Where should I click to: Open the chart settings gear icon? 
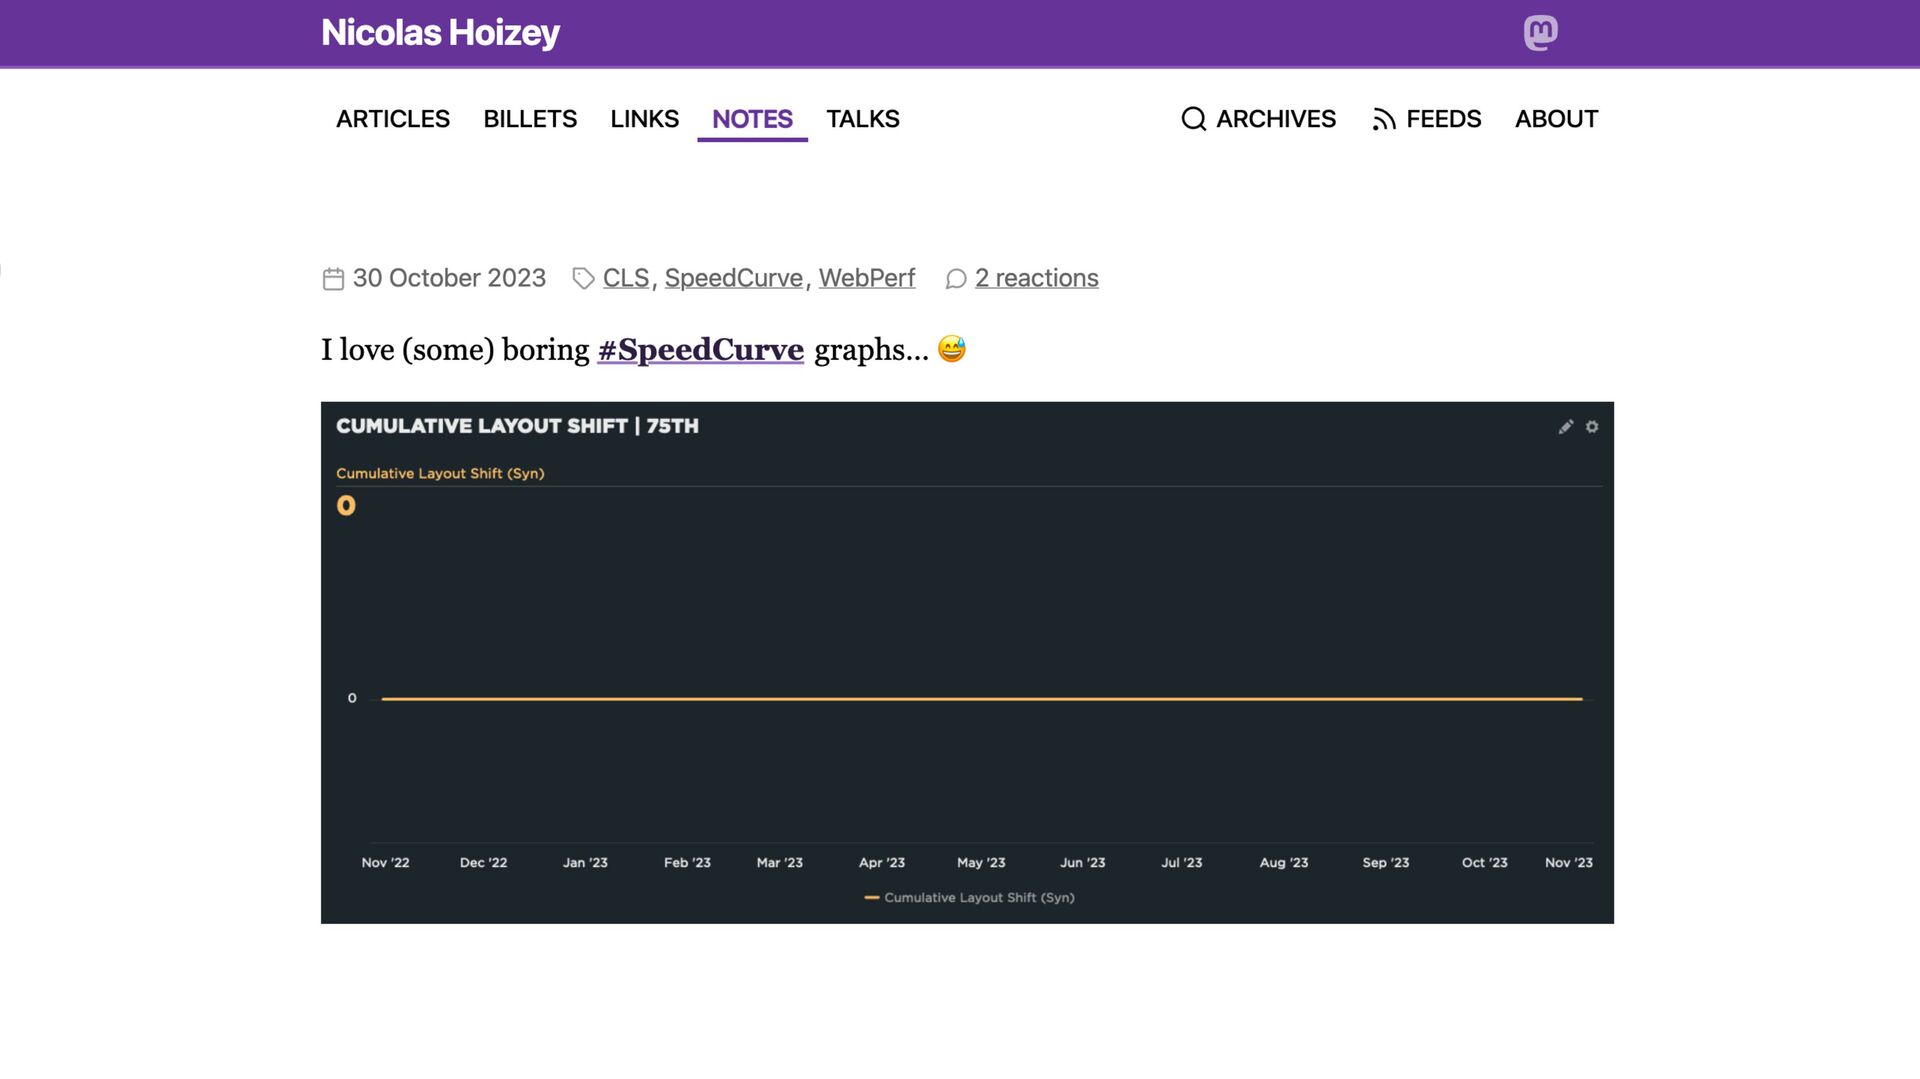(x=1592, y=427)
